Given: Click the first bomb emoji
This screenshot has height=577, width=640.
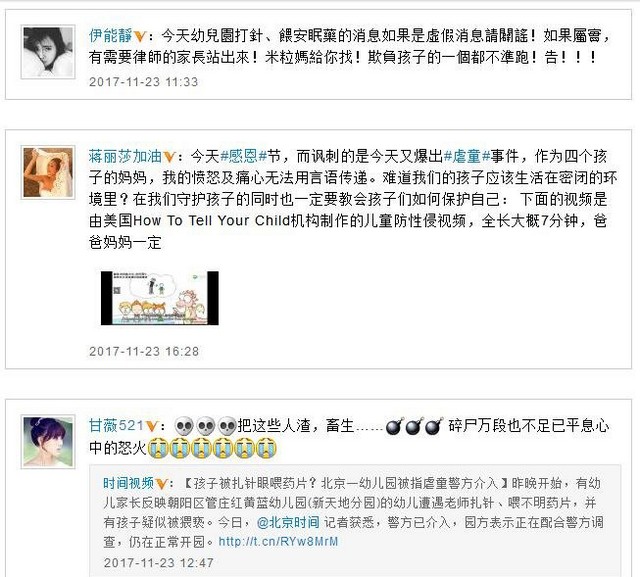Looking at the screenshot, I should 394,427.
